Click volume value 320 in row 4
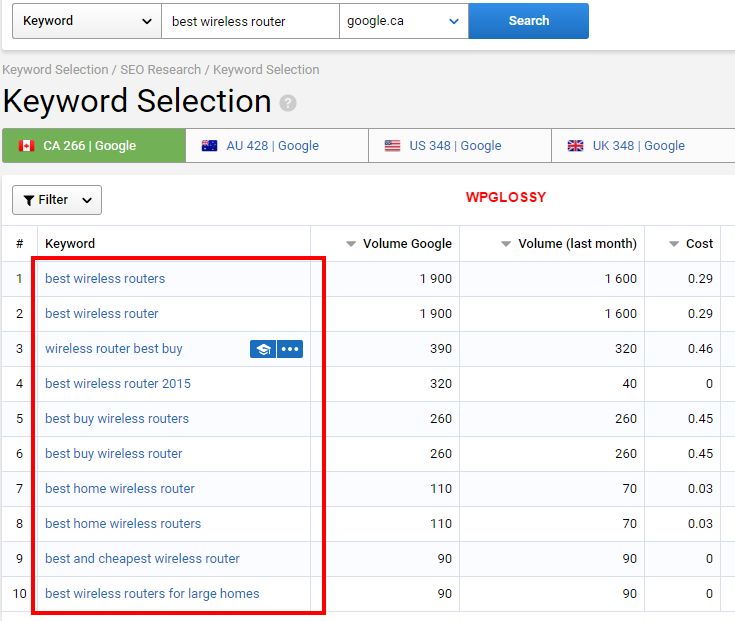The width and height of the screenshot is (735, 621). (441, 384)
